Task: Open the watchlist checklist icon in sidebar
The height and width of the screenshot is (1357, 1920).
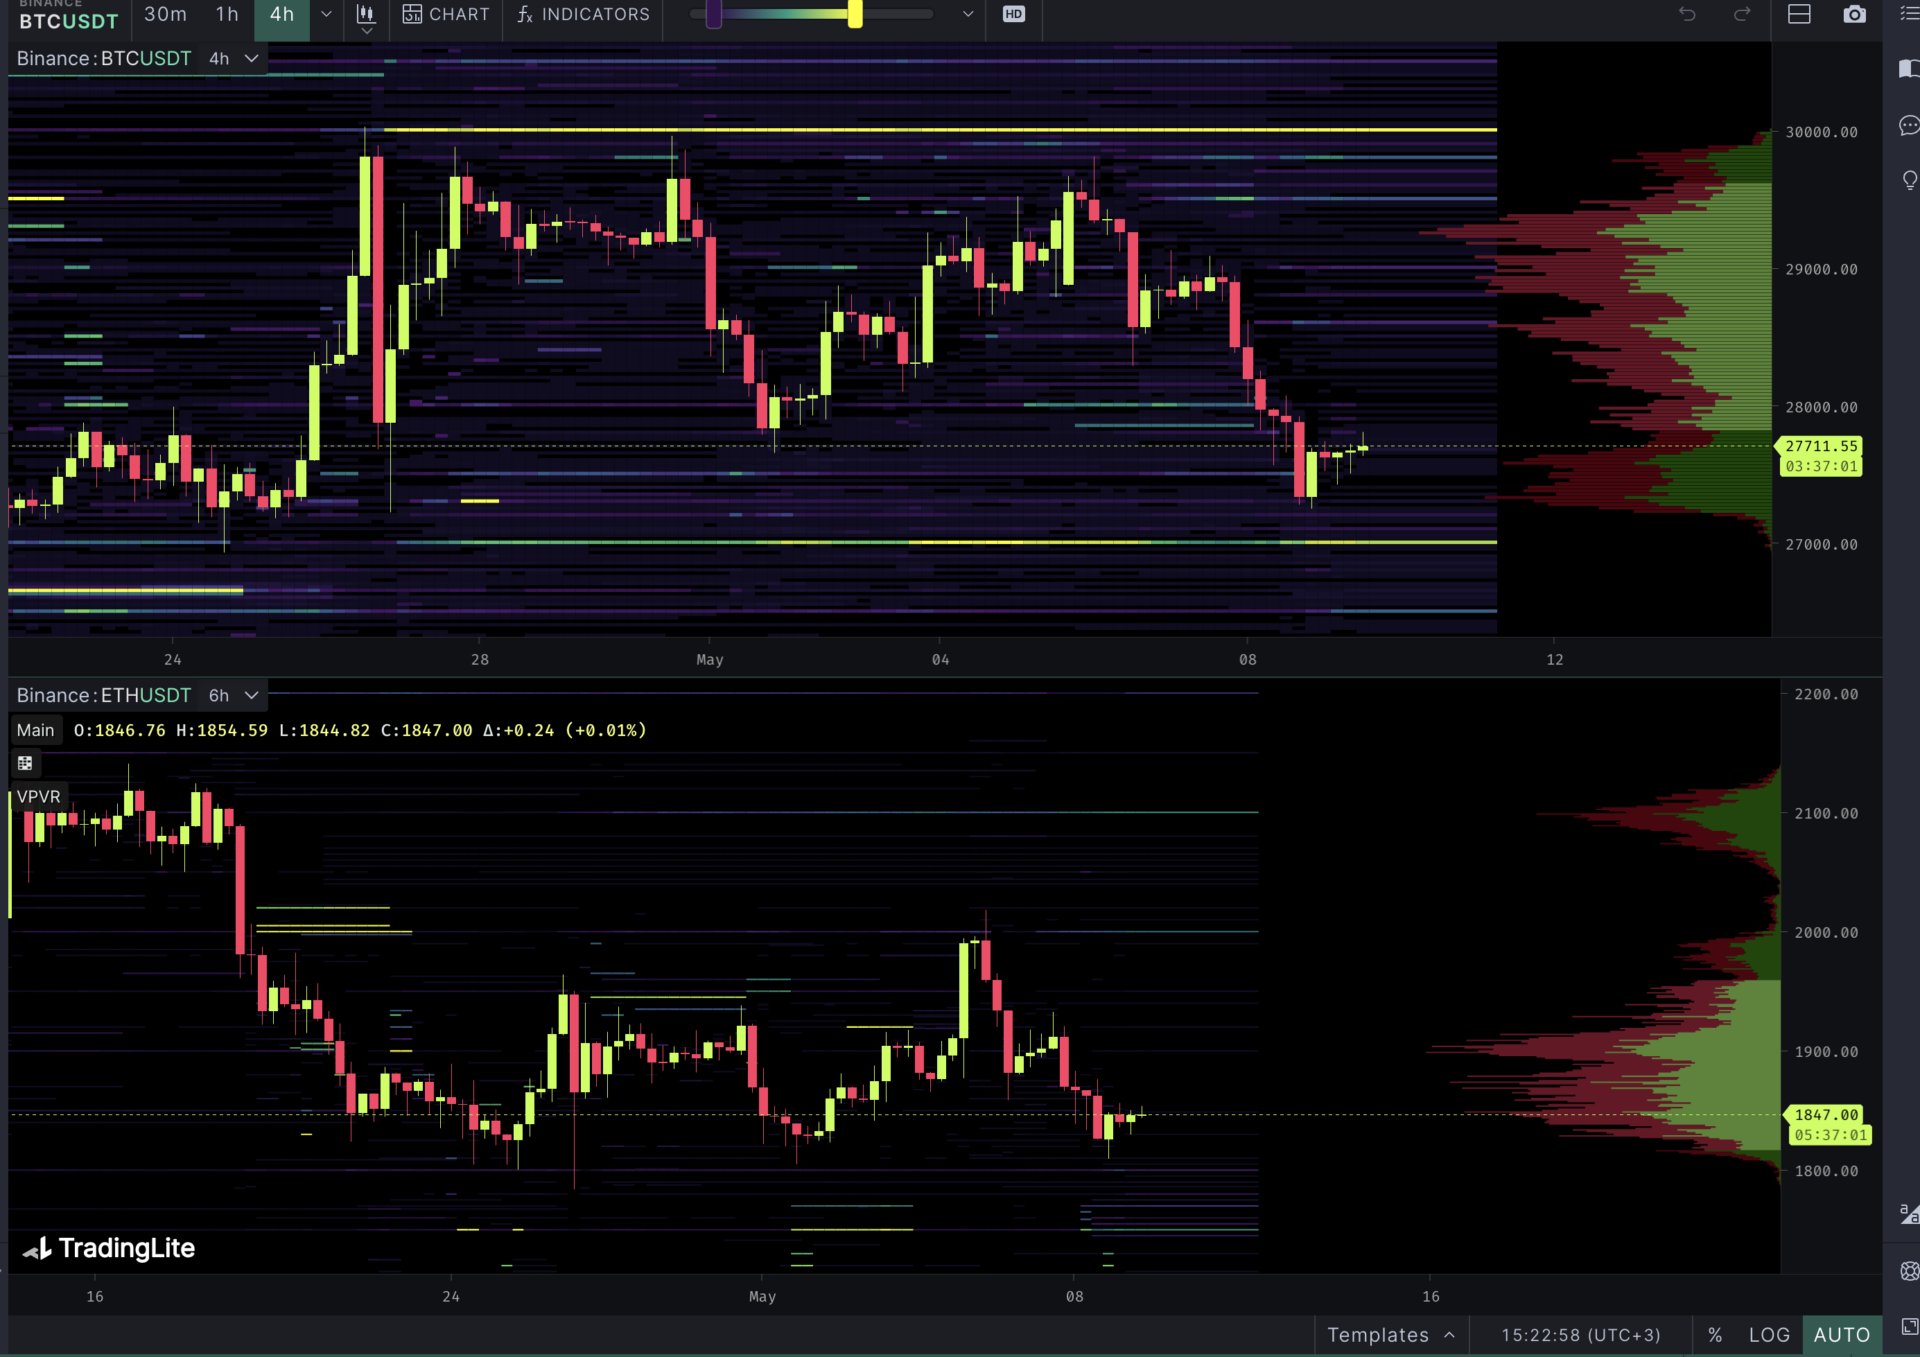Action: tap(1908, 14)
